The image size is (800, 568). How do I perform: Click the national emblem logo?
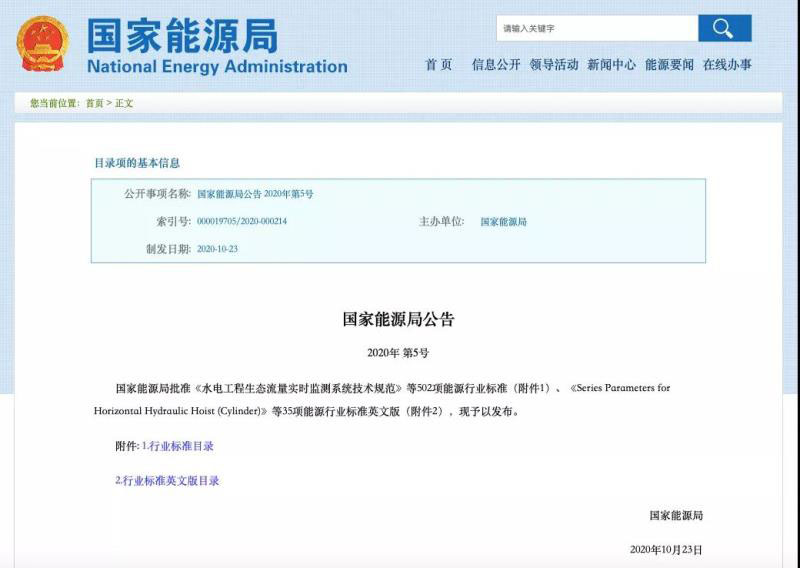coord(42,42)
